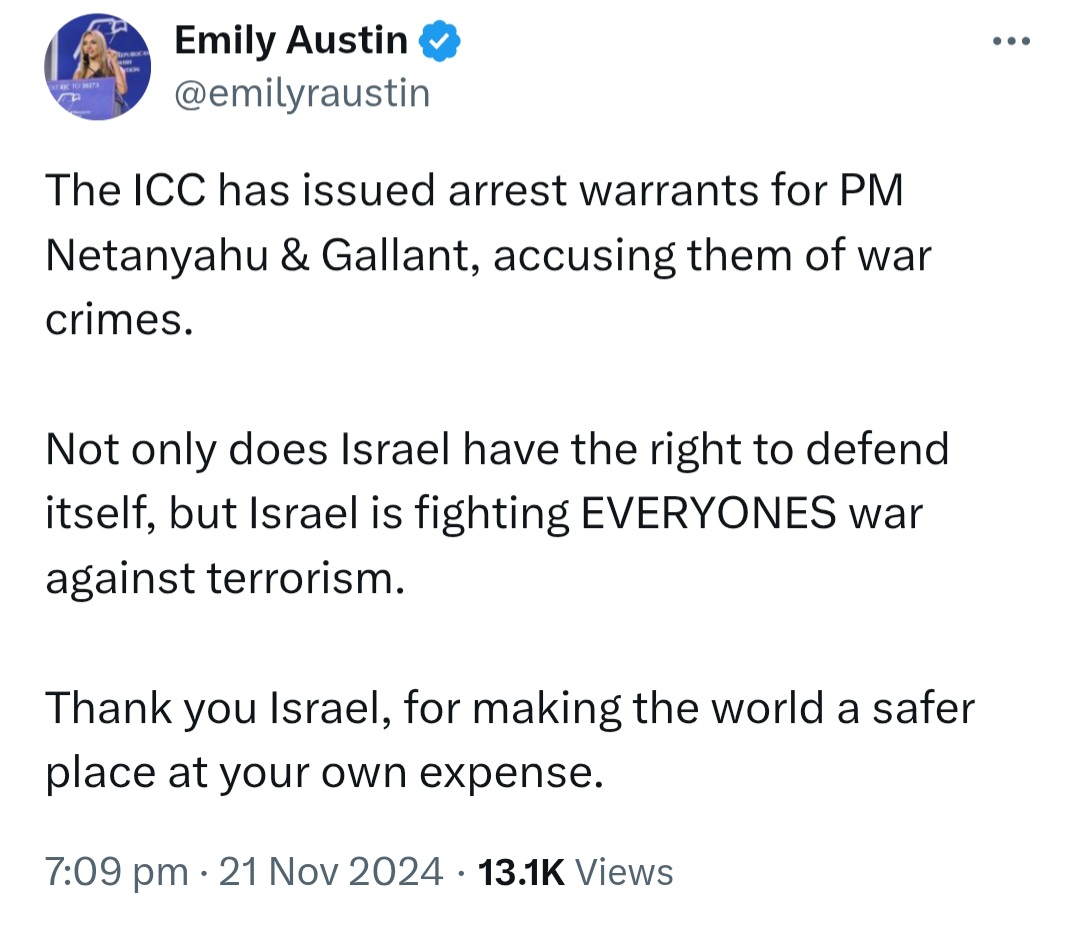Screen dimensions: 1080x937
Task: Click the 7:09 pm timestamp
Action: click(116, 872)
